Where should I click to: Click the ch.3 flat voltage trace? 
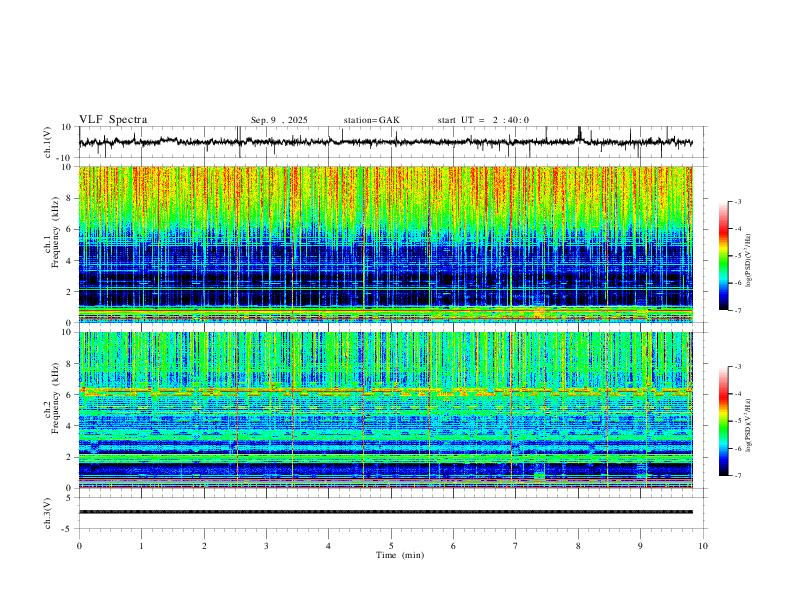[x=385, y=512]
